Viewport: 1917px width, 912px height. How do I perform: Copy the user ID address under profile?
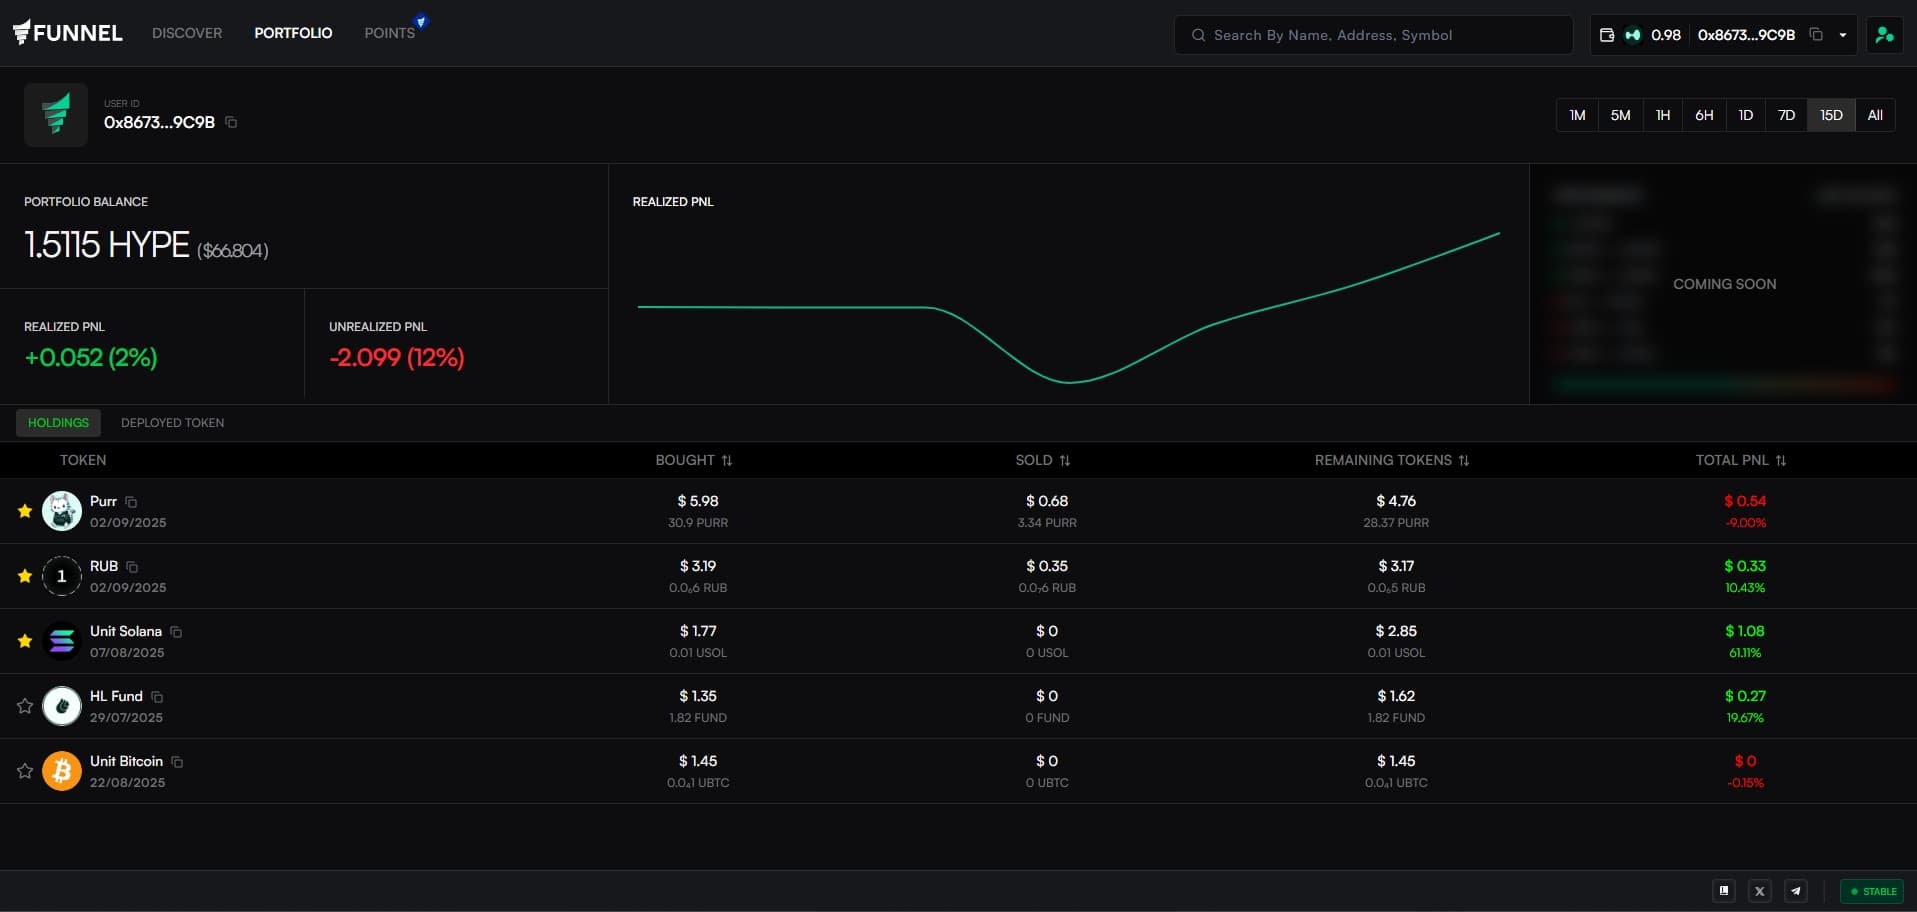[x=231, y=122]
